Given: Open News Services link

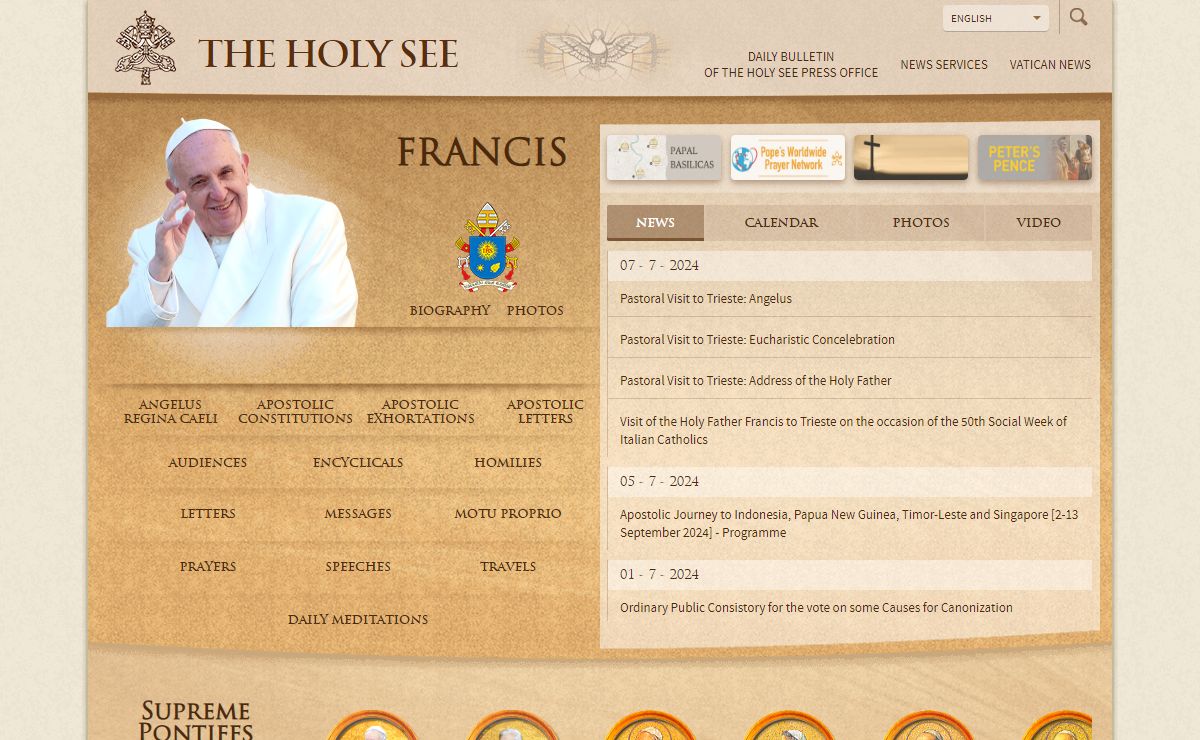Looking at the screenshot, I should pos(944,65).
